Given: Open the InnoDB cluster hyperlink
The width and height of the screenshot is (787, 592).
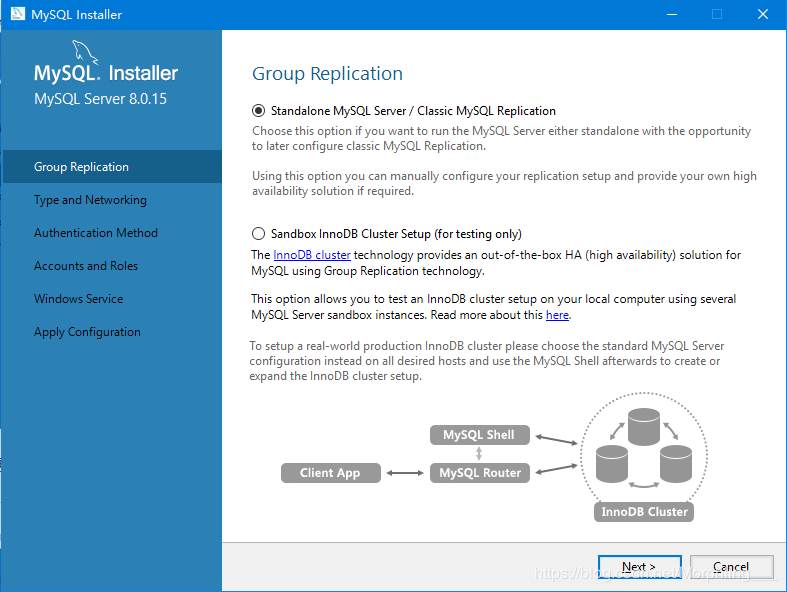Looking at the screenshot, I should coord(312,255).
